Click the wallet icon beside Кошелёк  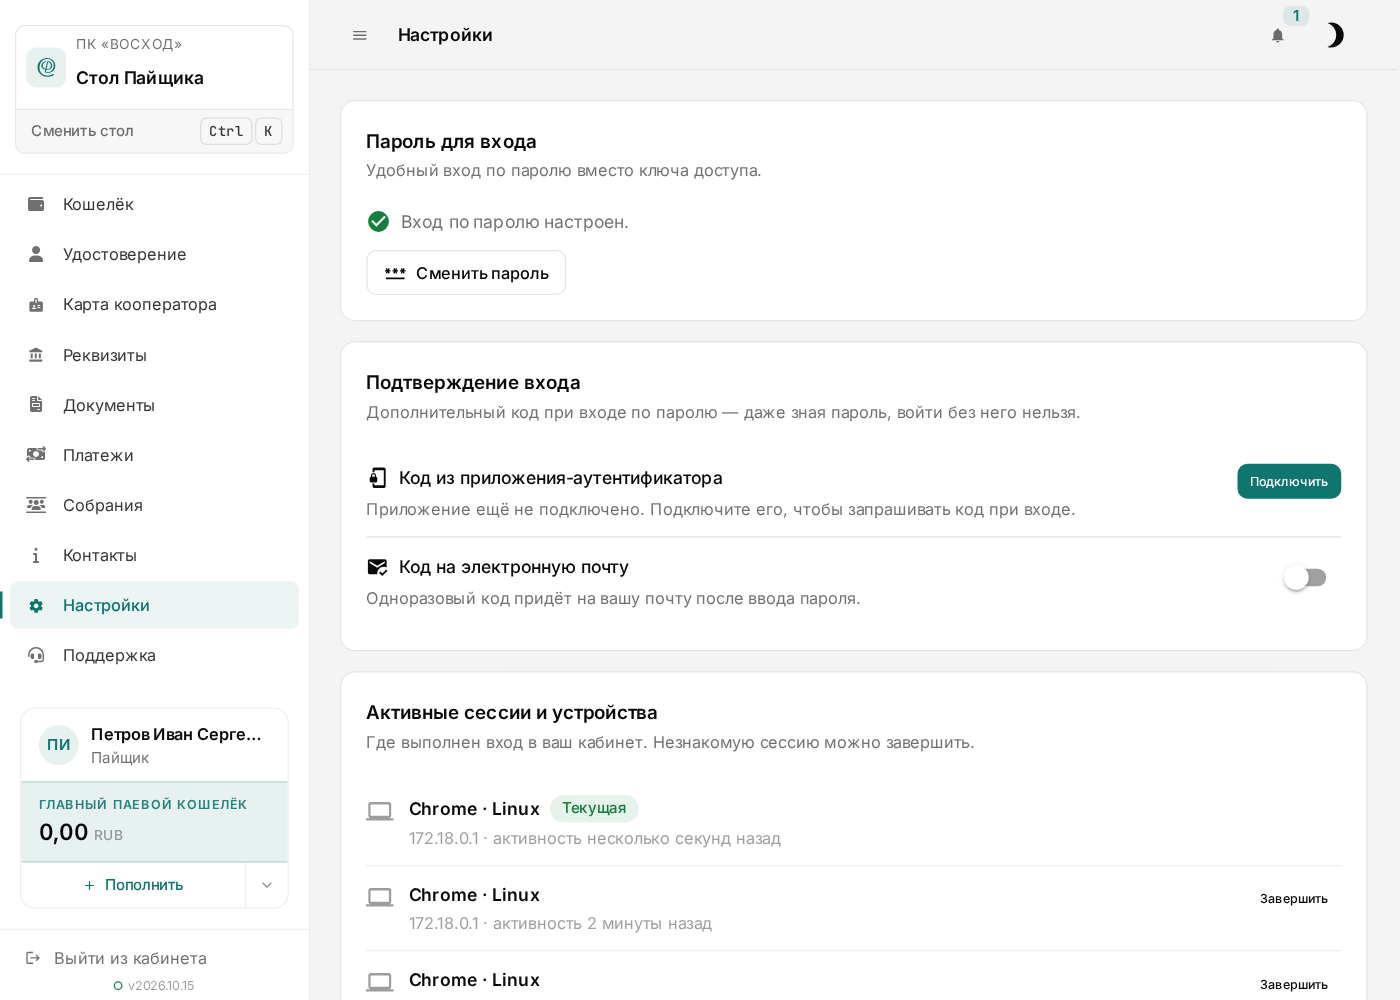click(x=36, y=204)
